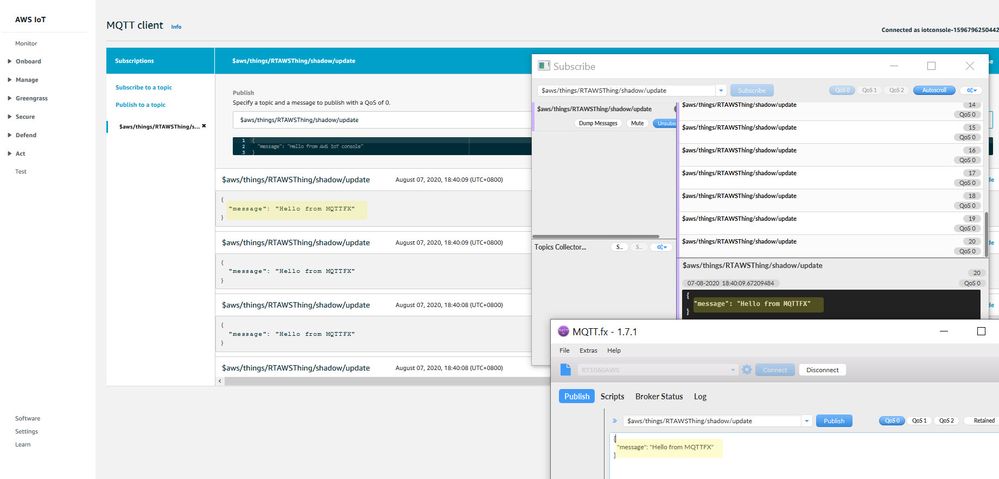This screenshot has width=999, height=479.
Task: Click the AWS console publish topic field
Action: pos(382,120)
